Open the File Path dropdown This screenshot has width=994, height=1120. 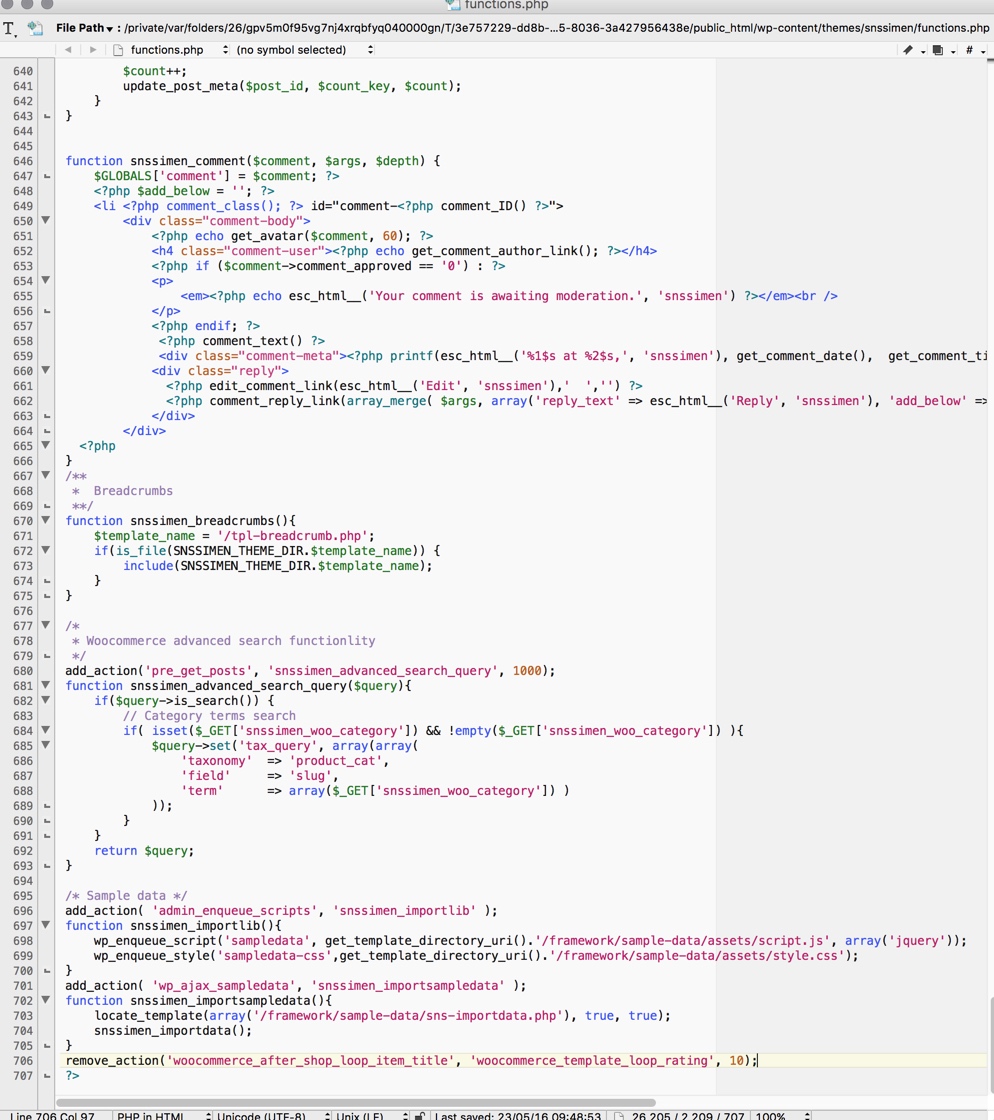click(x=85, y=29)
